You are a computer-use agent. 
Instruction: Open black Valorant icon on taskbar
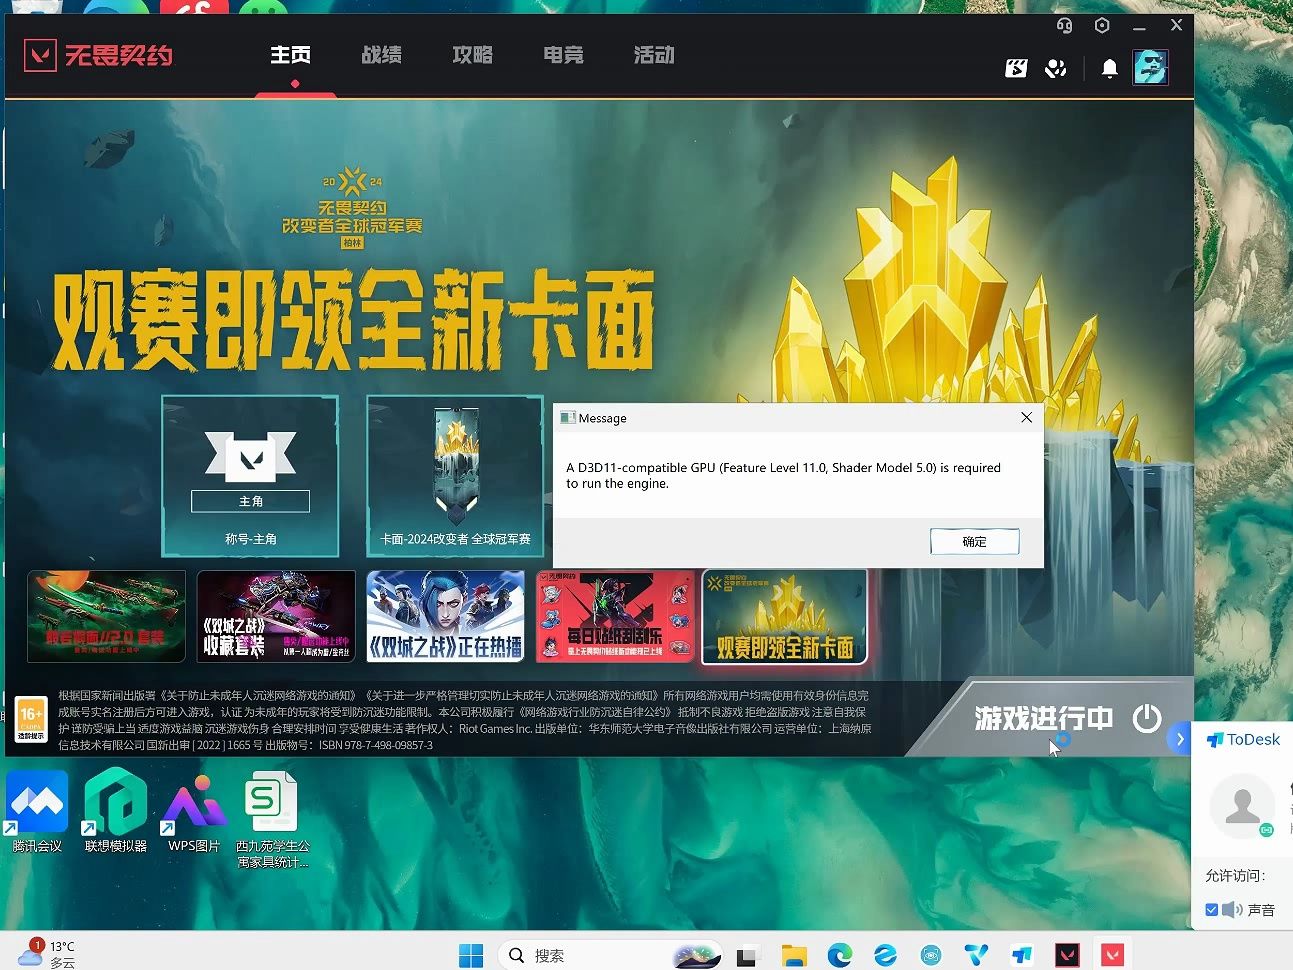(1068, 956)
